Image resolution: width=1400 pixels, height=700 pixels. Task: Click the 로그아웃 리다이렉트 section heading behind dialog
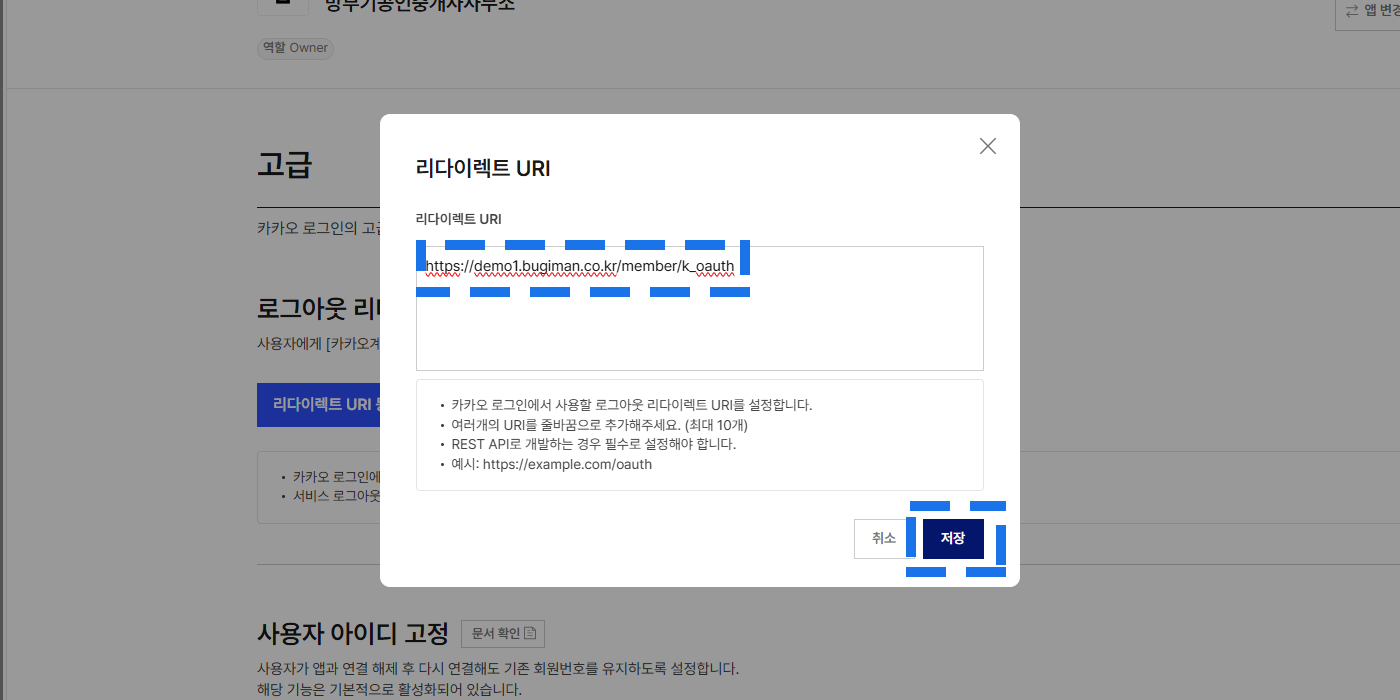click(315, 308)
